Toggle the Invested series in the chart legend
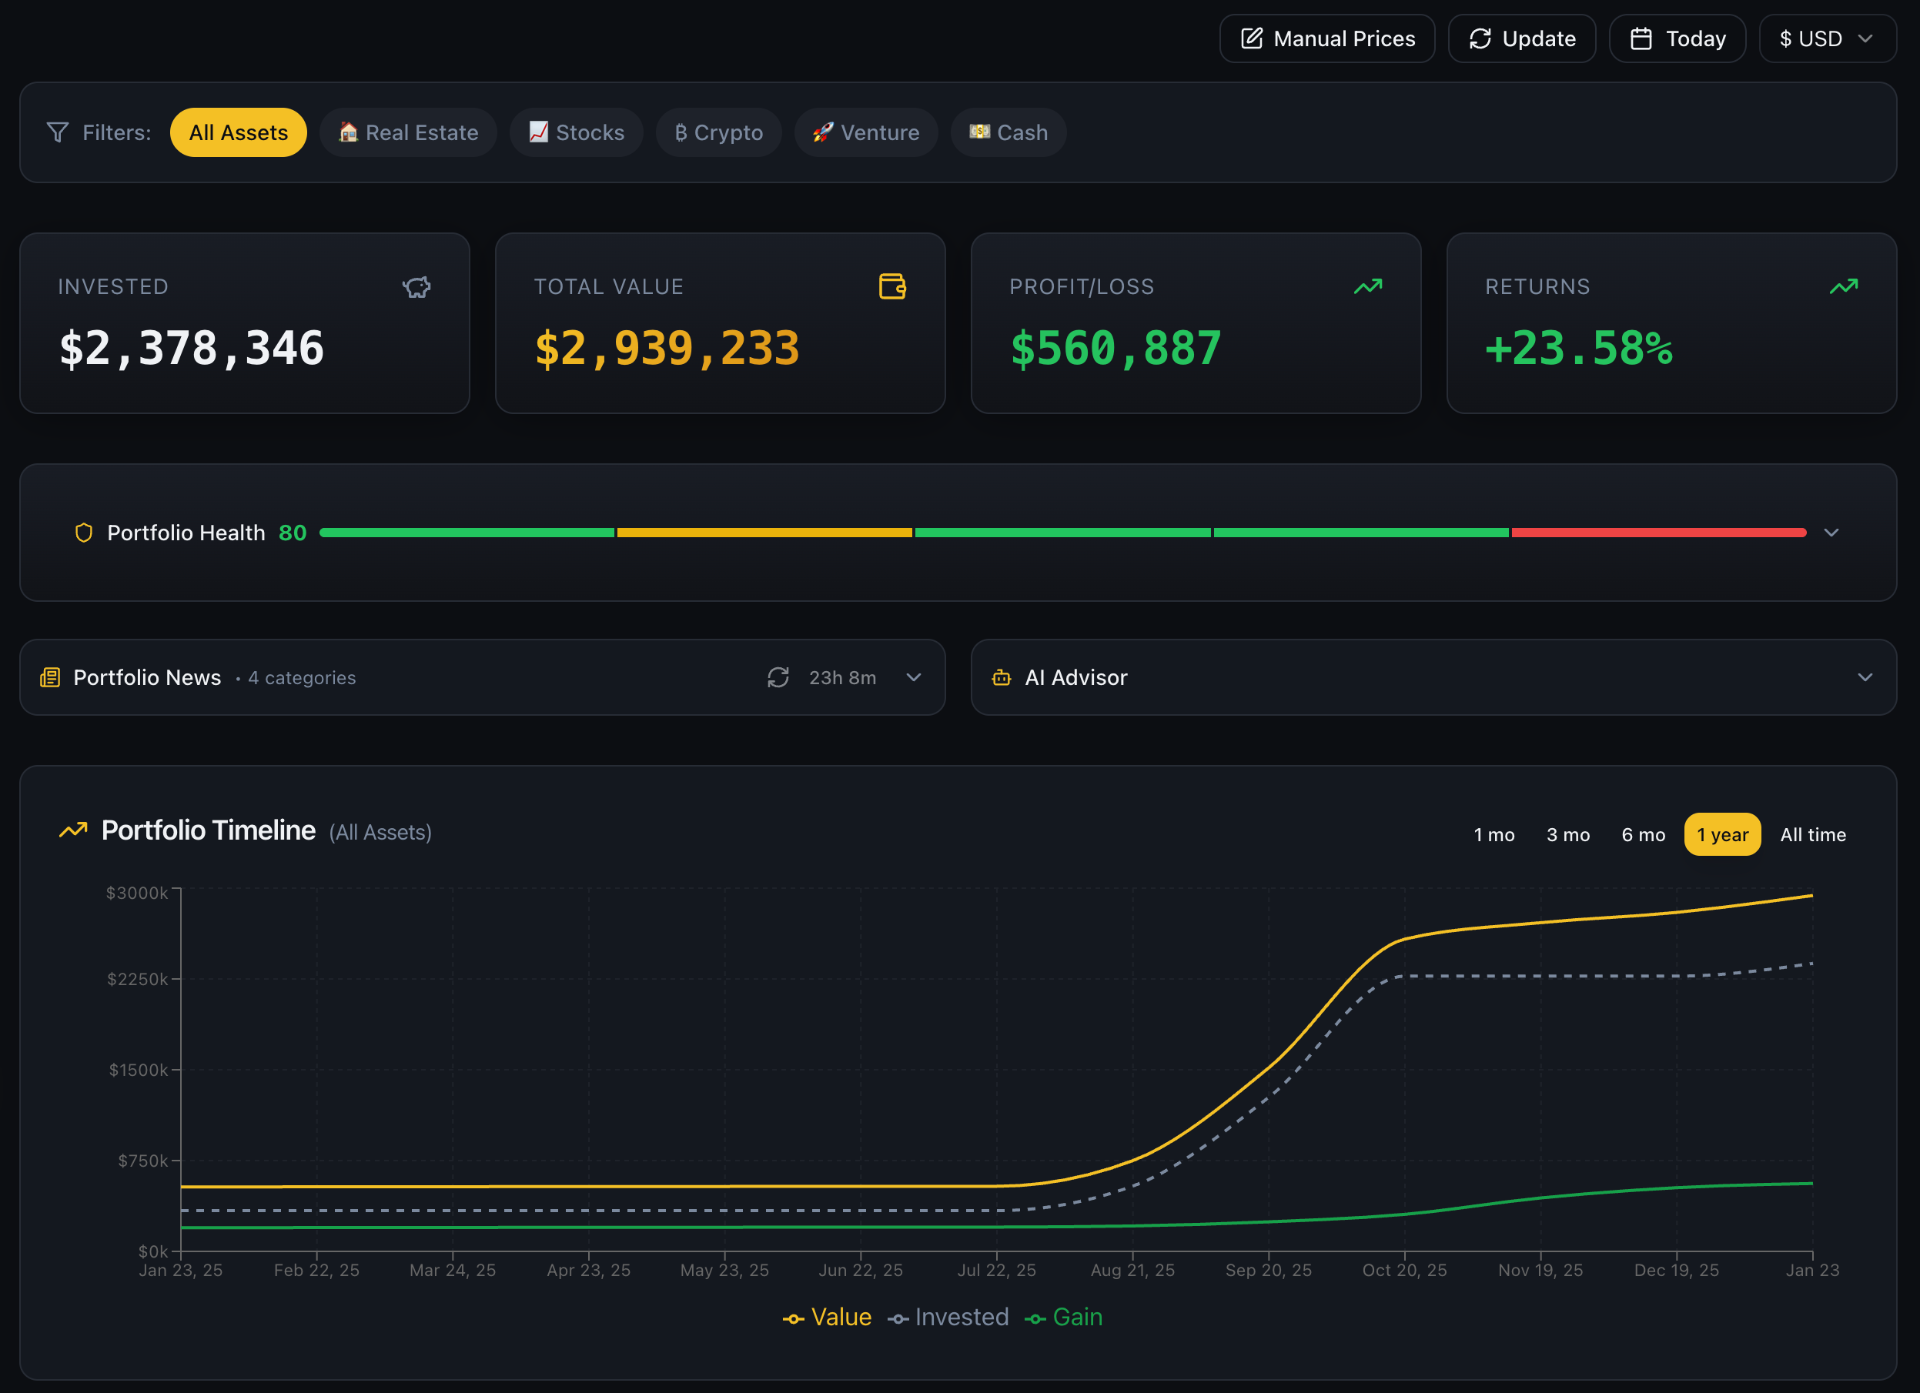The height and width of the screenshot is (1393, 1920). point(948,1317)
